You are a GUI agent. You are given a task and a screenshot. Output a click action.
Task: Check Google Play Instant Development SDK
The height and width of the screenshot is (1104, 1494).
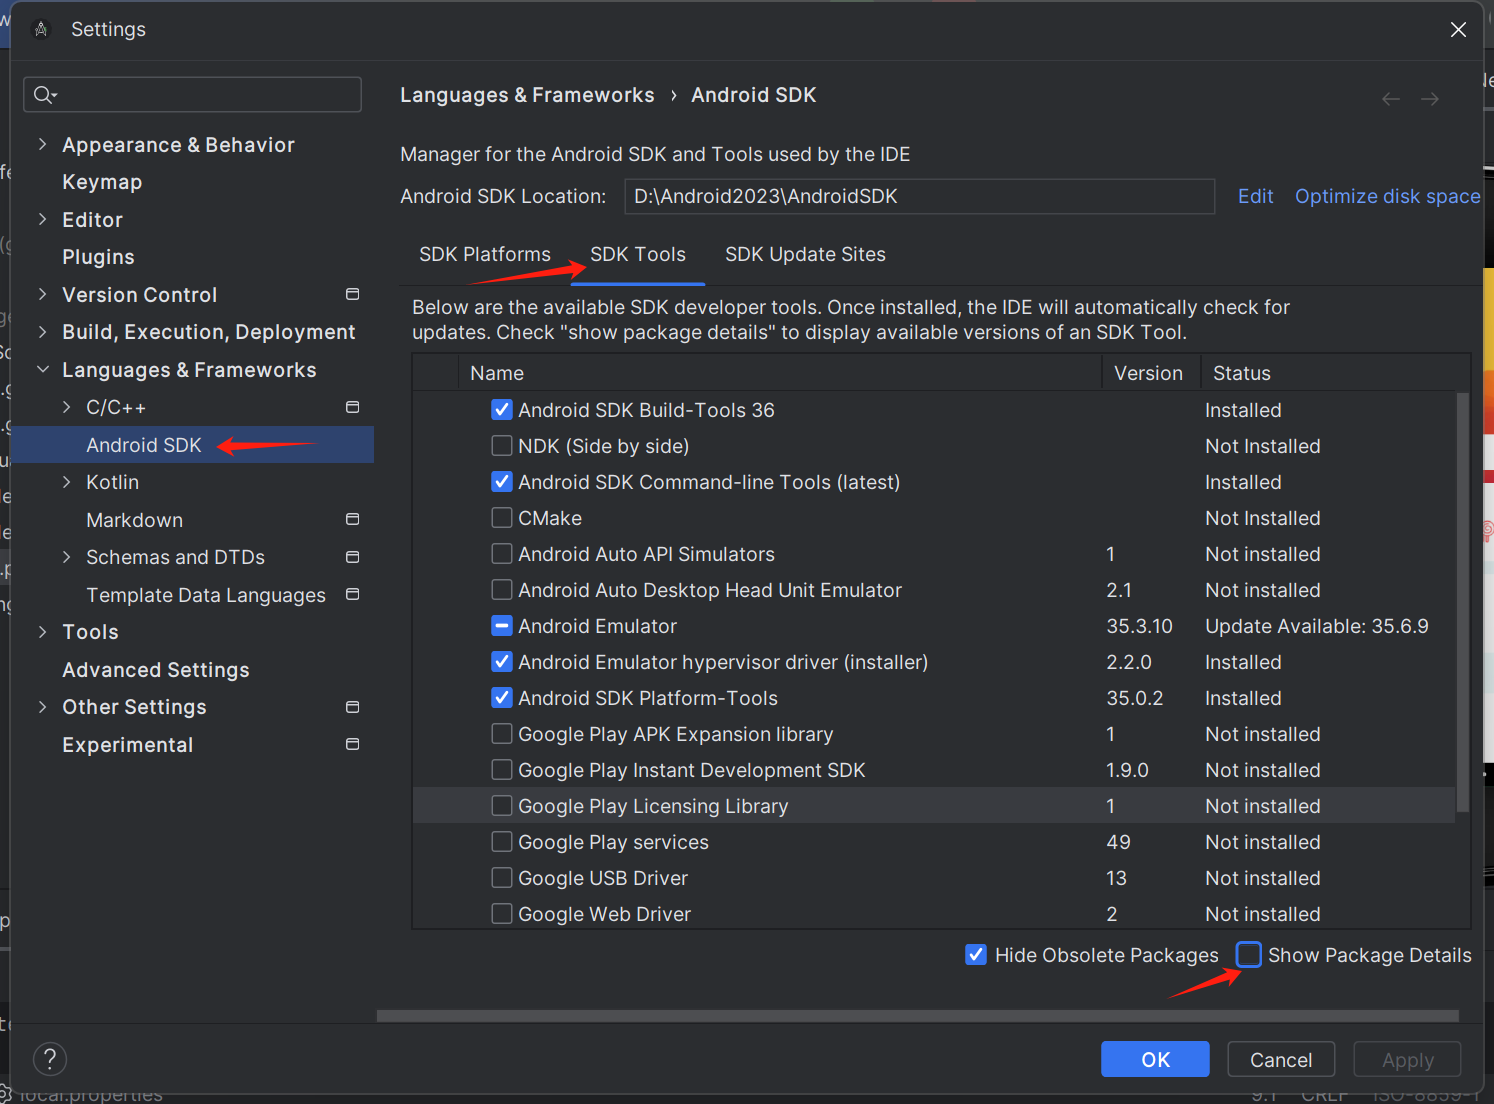502,770
